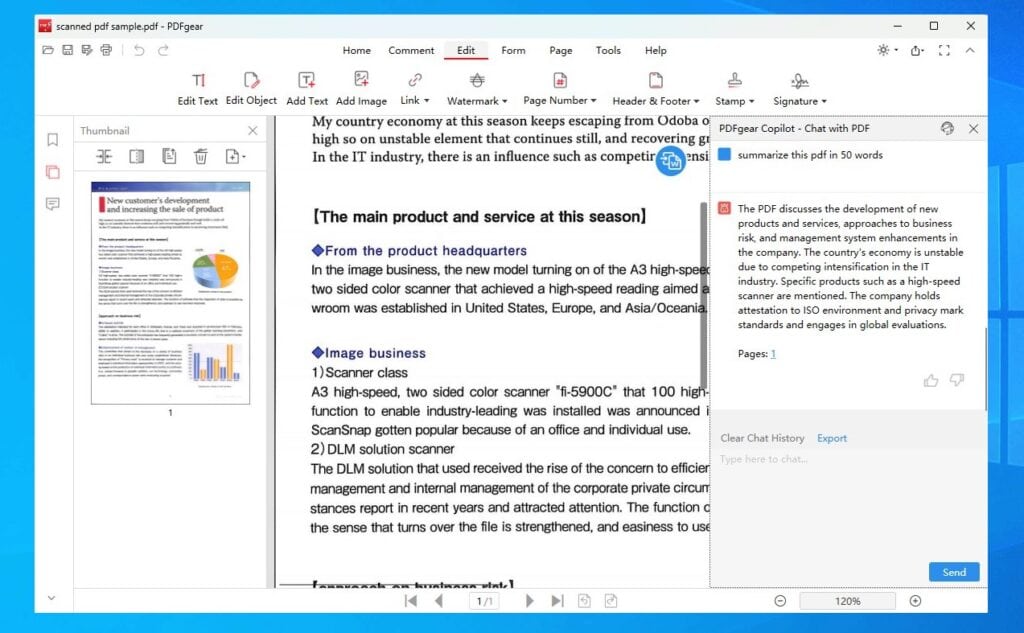
Task: Redo the last action
Action: (163, 50)
